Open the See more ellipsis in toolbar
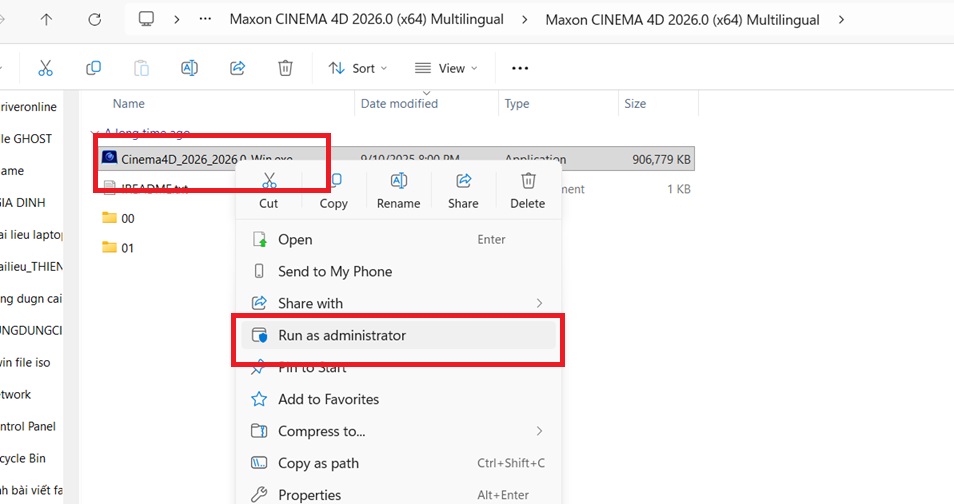Image resolution: width=954 pixels, height=504 pixels. tap(520, 68)
